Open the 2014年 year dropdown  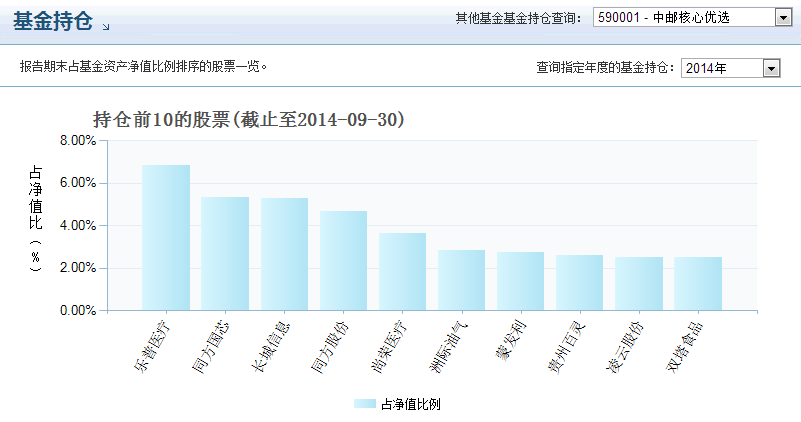tap(730, 68)
